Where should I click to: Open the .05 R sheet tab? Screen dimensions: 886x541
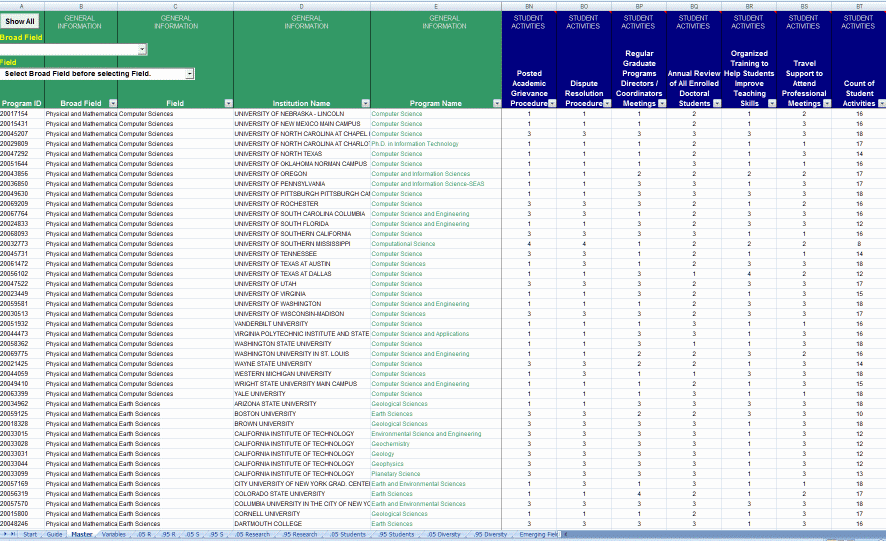point(145,534)
